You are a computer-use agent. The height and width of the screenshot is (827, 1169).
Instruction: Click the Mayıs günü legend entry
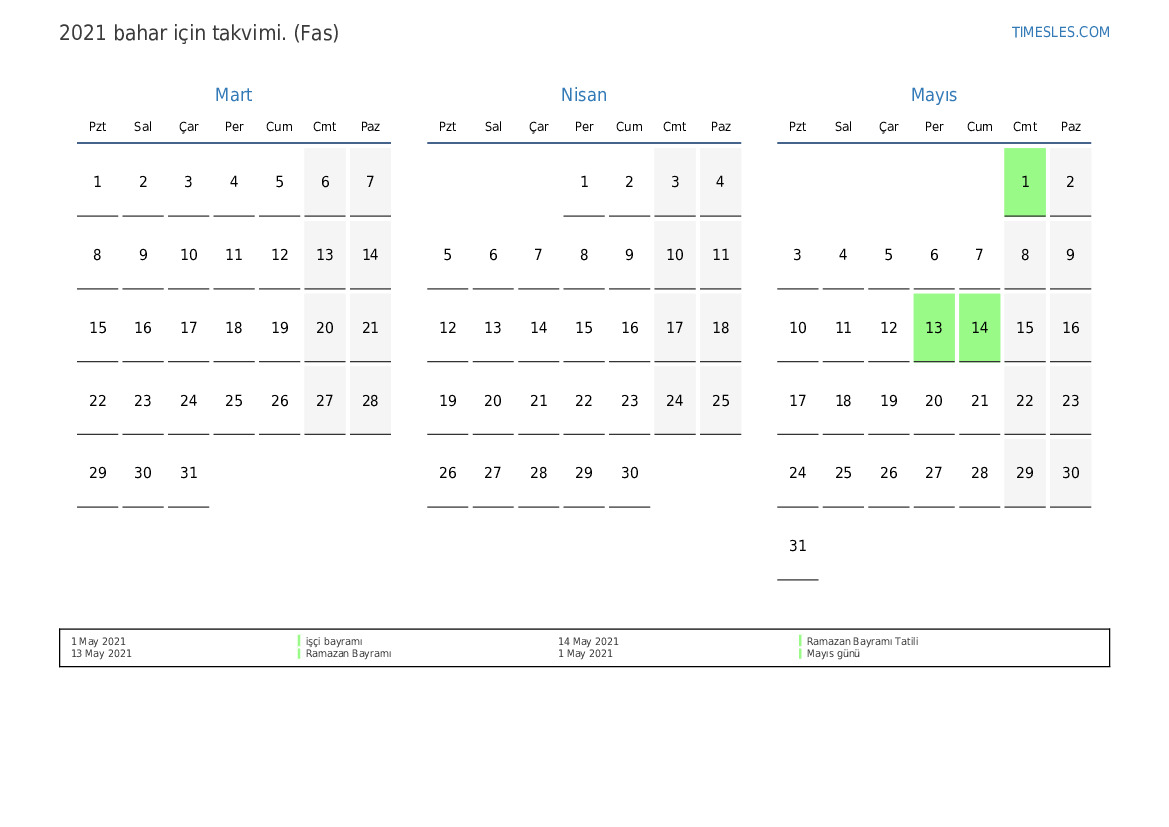coord(833,654)
